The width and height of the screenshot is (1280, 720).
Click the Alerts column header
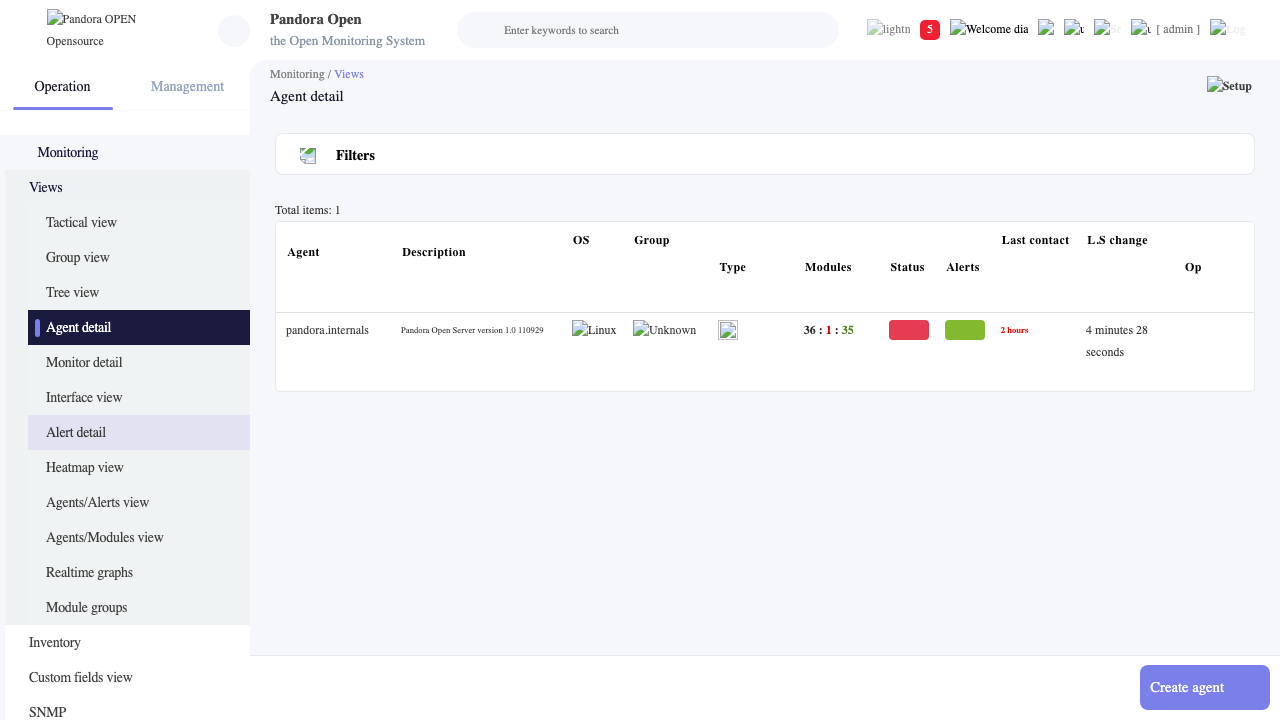point(963,267)
